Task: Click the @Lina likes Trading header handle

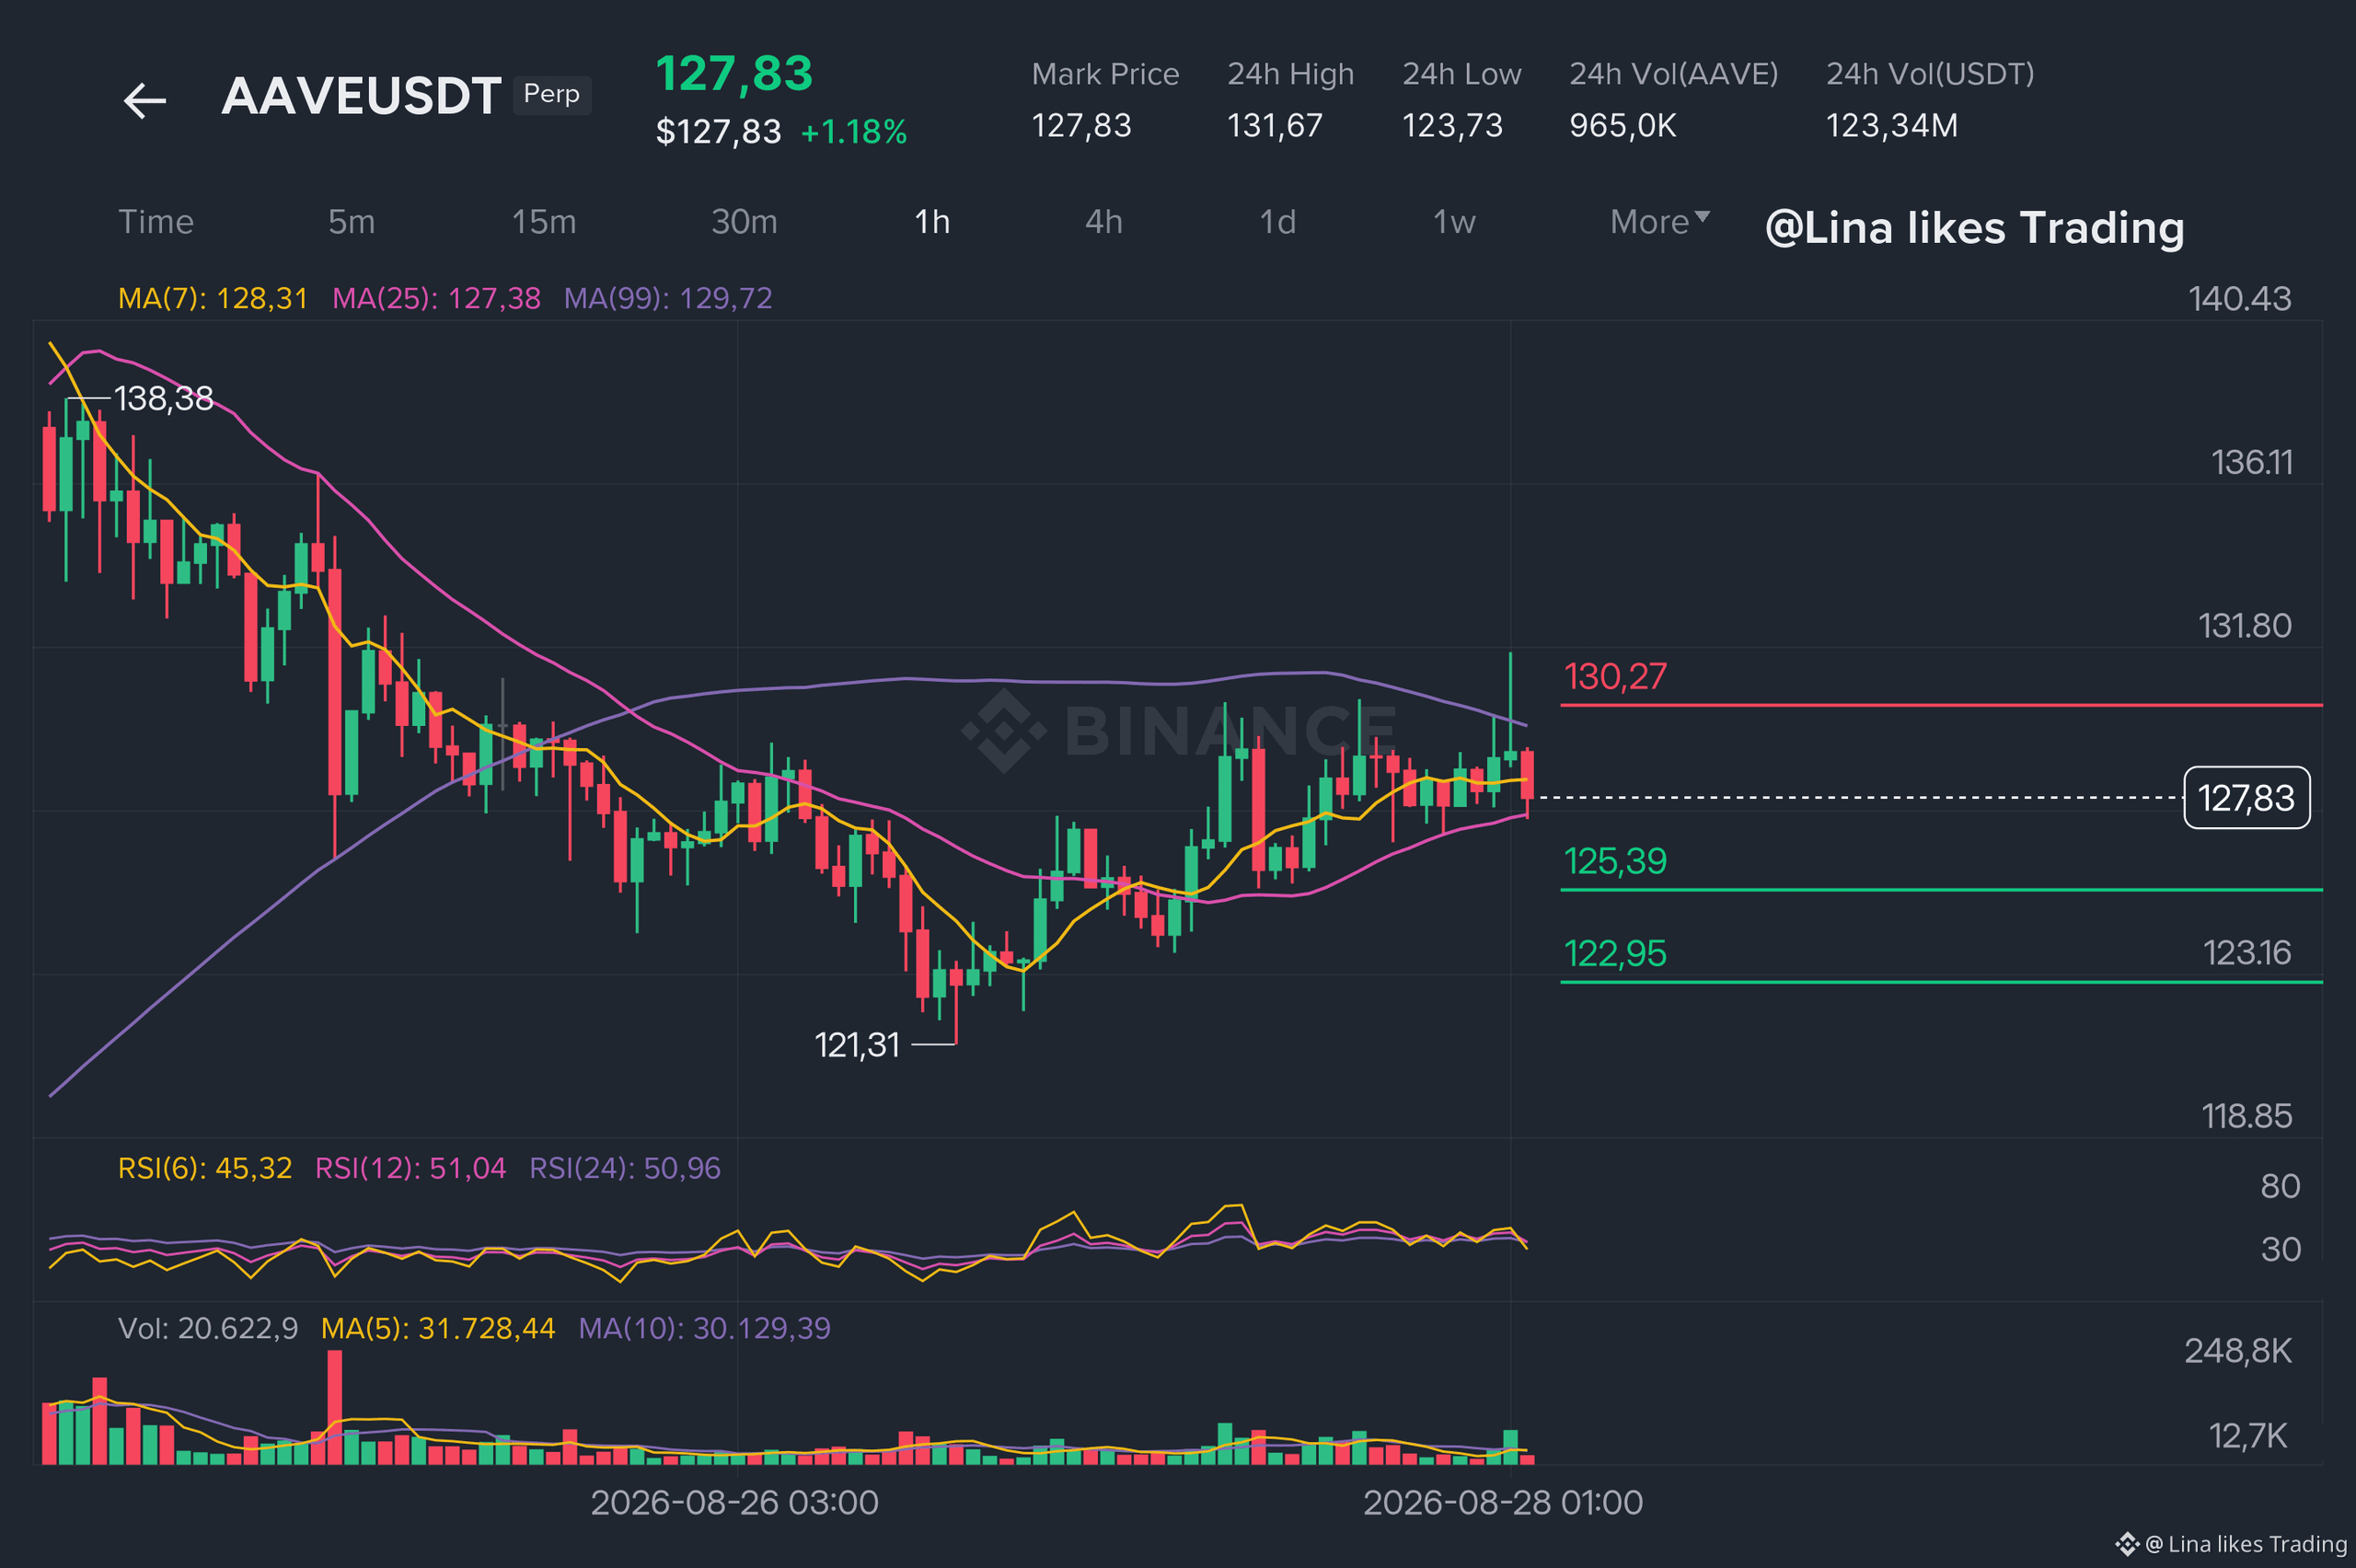Action: coord(1975,228)
